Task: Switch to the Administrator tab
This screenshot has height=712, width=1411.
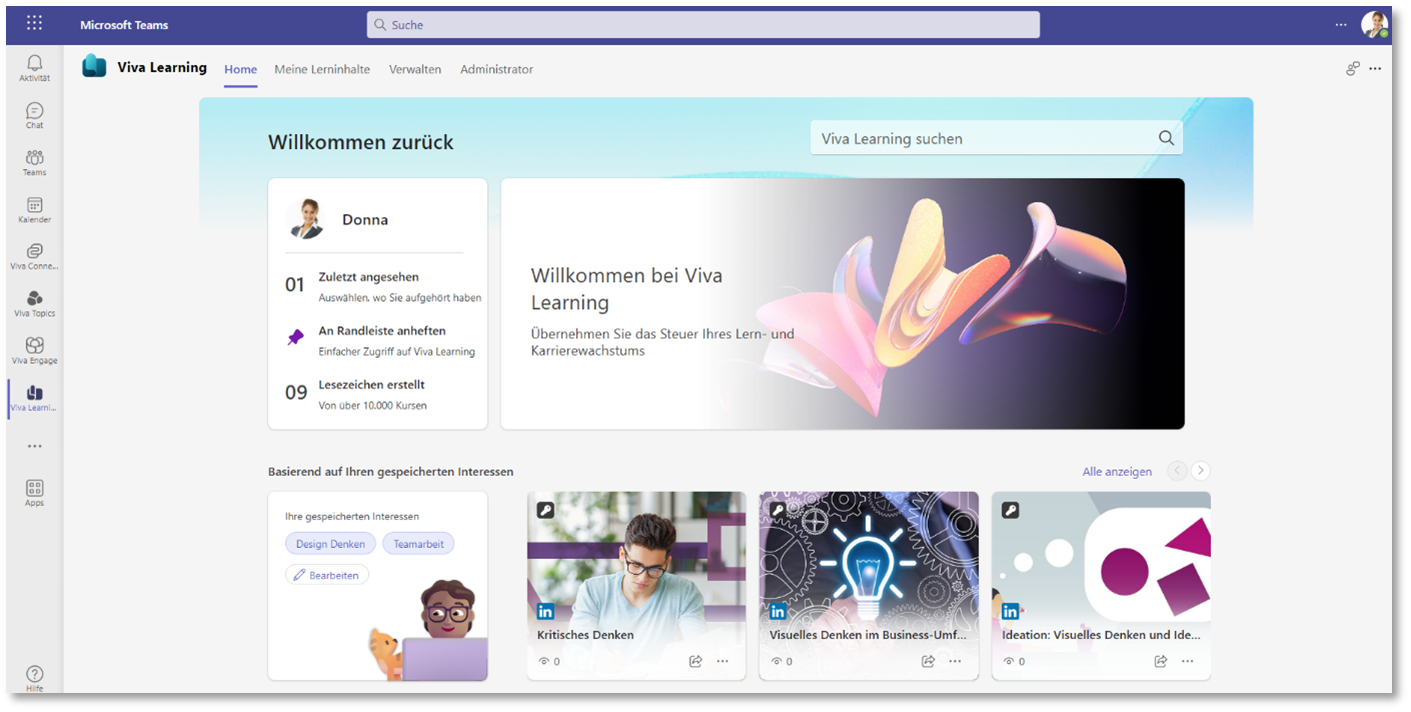Action: tap(497, 69)
